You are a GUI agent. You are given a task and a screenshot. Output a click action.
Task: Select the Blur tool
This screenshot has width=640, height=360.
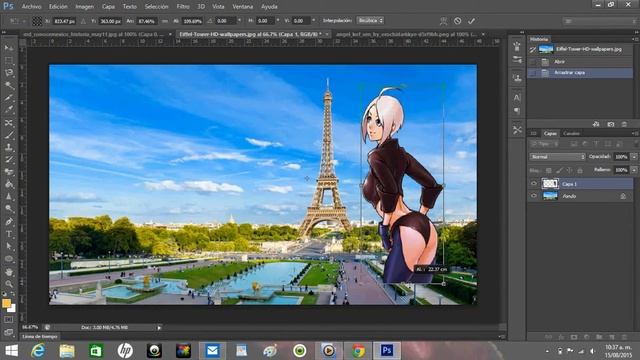[9, 197]
